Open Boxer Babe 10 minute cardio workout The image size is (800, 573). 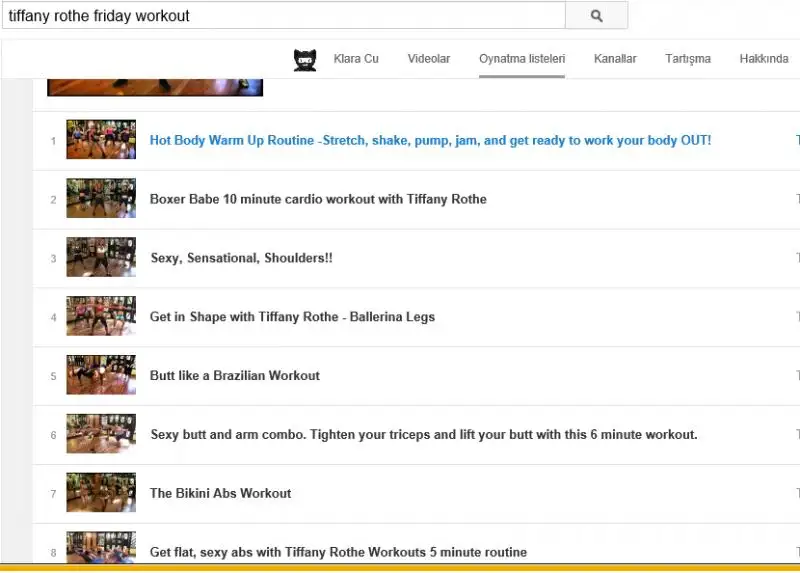click(318, 199)
